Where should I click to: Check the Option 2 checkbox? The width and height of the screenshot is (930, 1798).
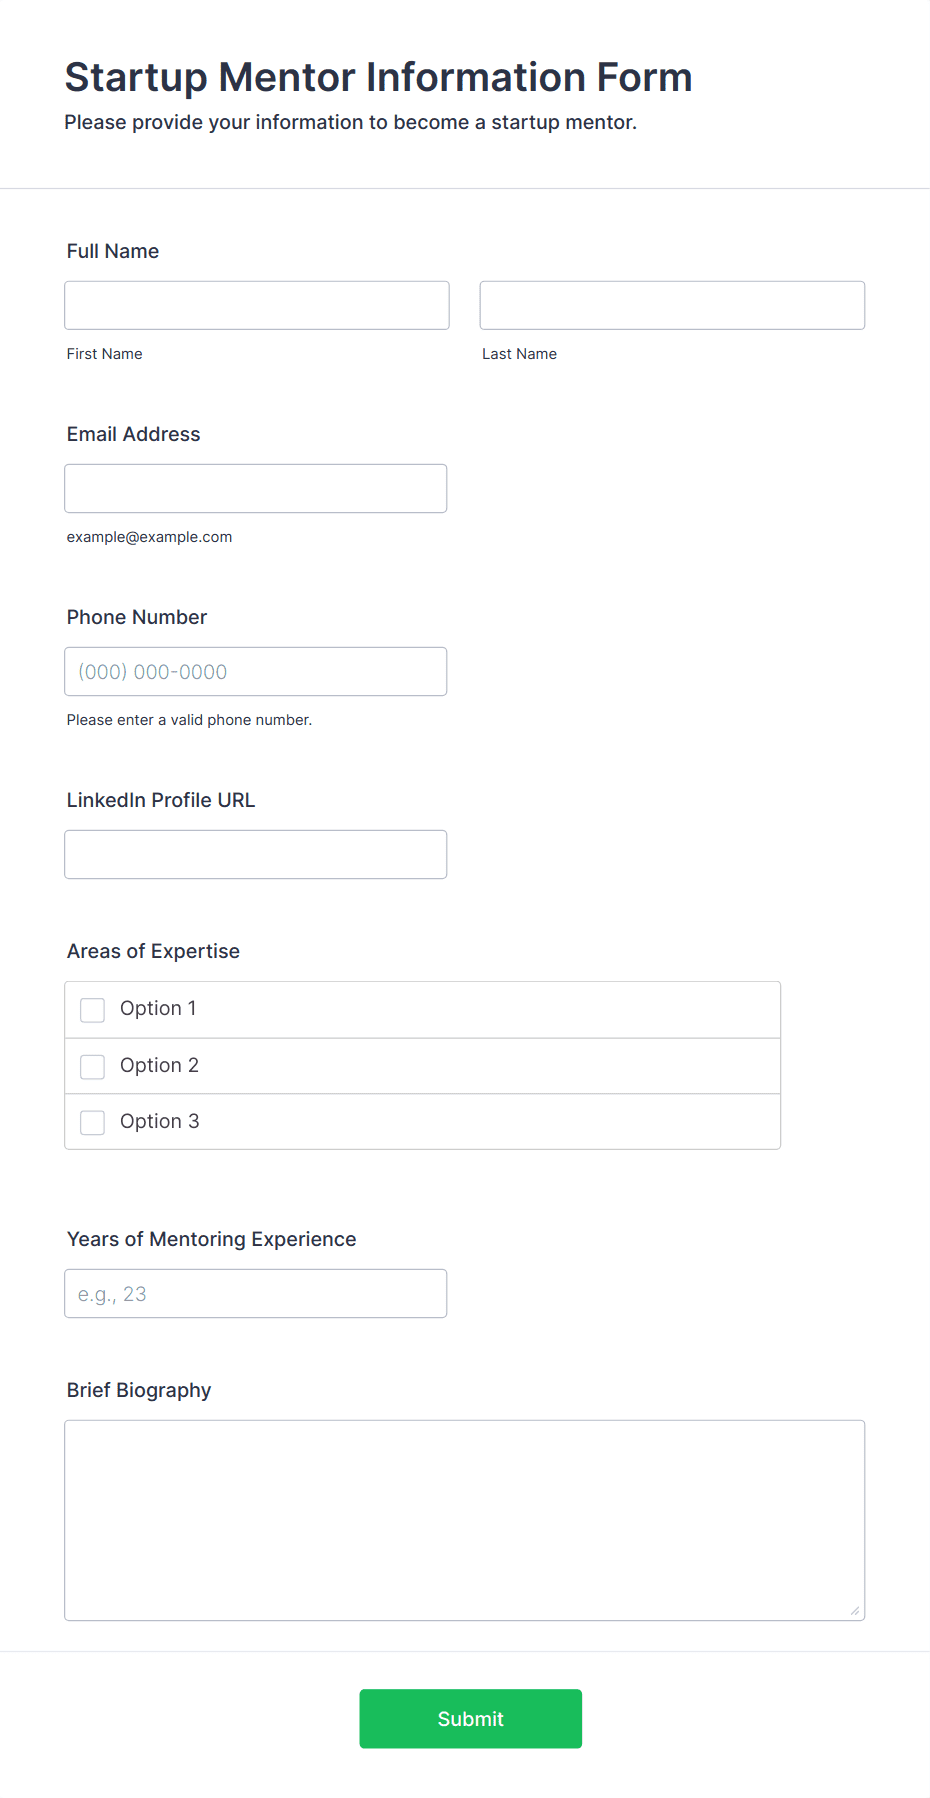click(x=93, y=1067)
